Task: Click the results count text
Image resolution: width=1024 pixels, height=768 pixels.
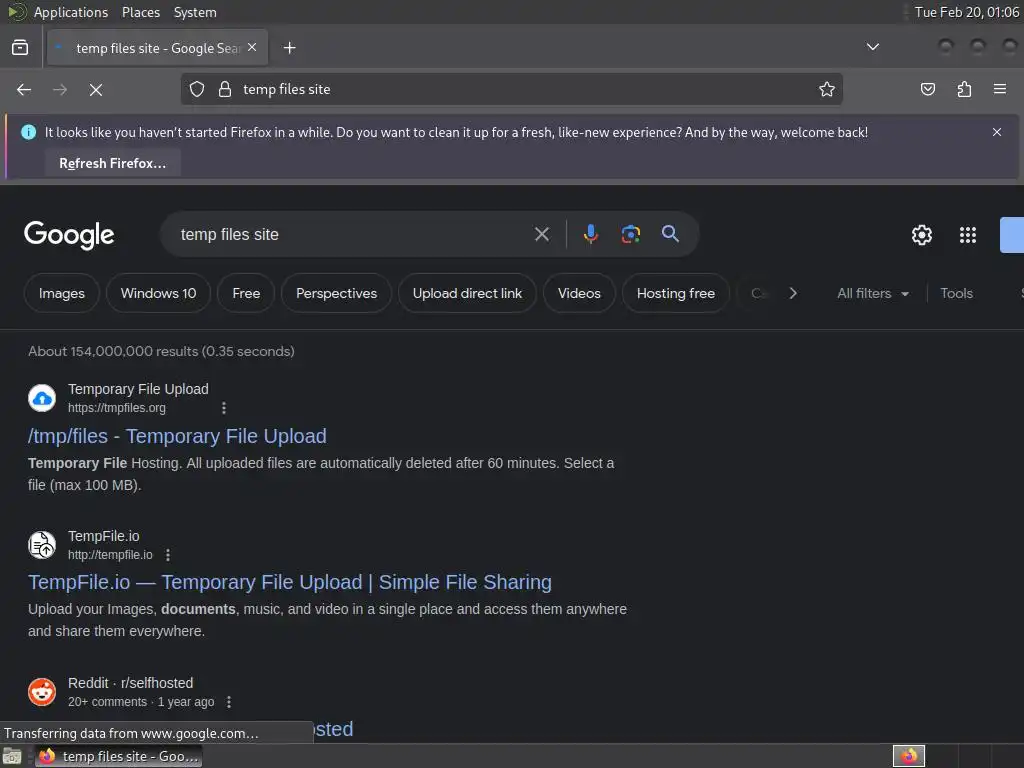Action: point(161,351)
